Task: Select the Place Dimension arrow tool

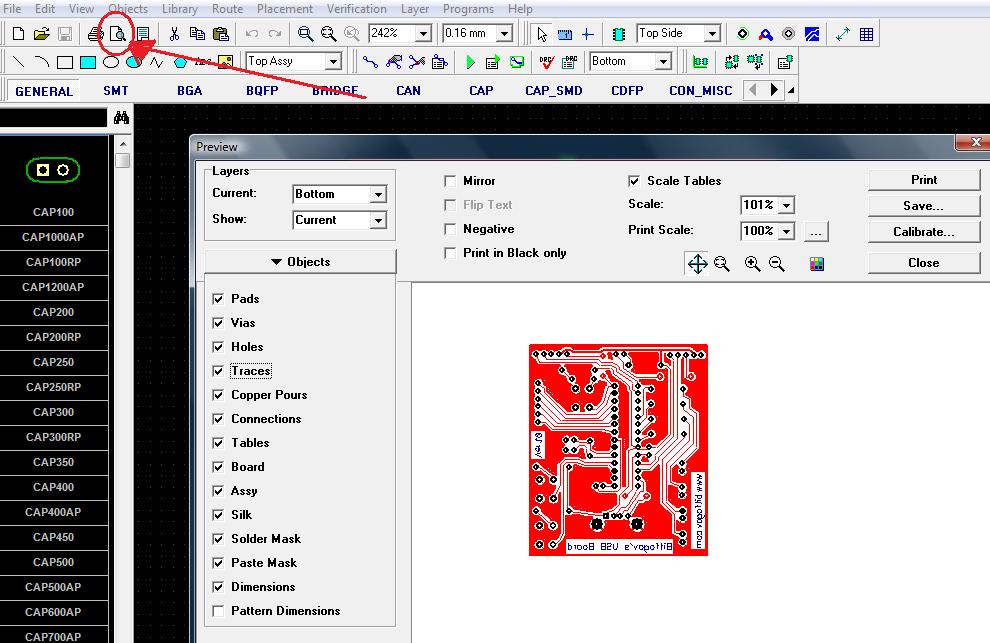Action: (x=843, y=34)
